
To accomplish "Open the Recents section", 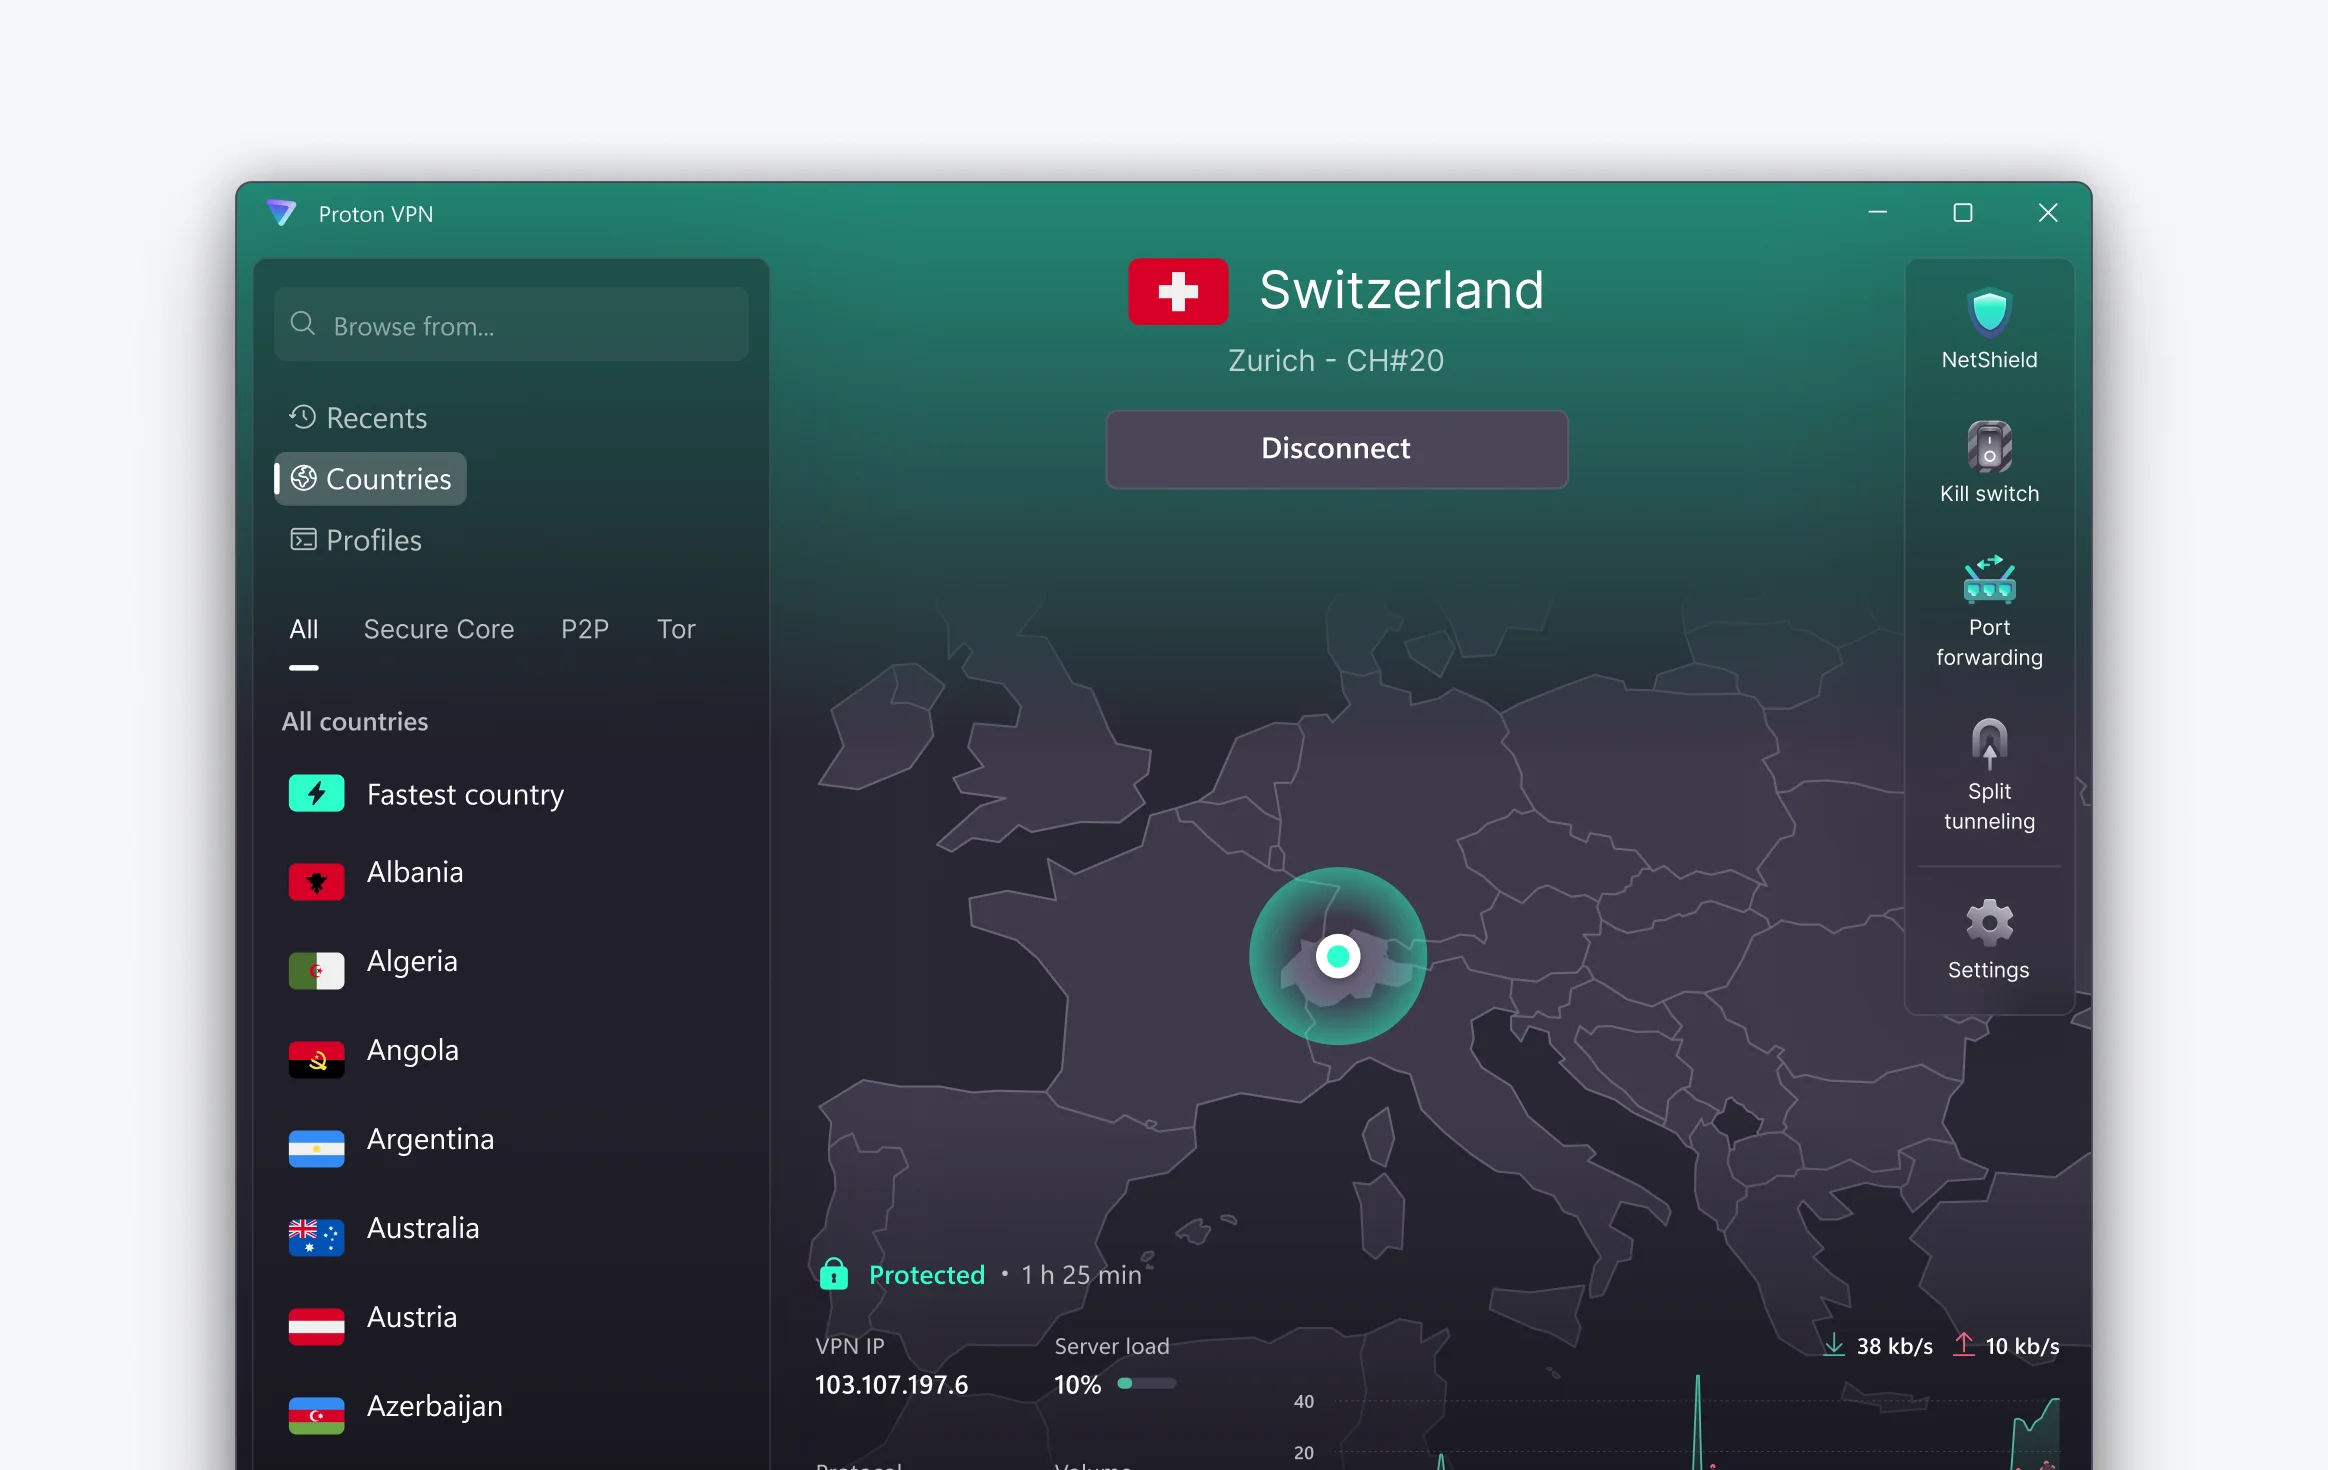I will [x=358, y=418].
